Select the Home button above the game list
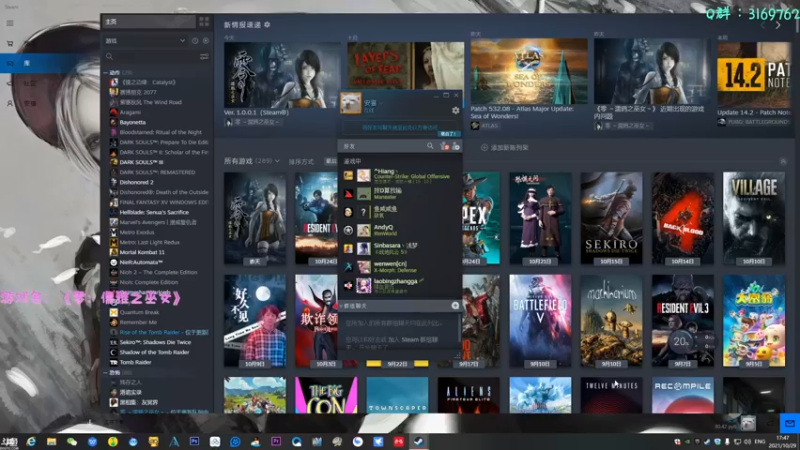Image resolution: width=800 pixels, height=450 pixels. click(x=149, y=21)
